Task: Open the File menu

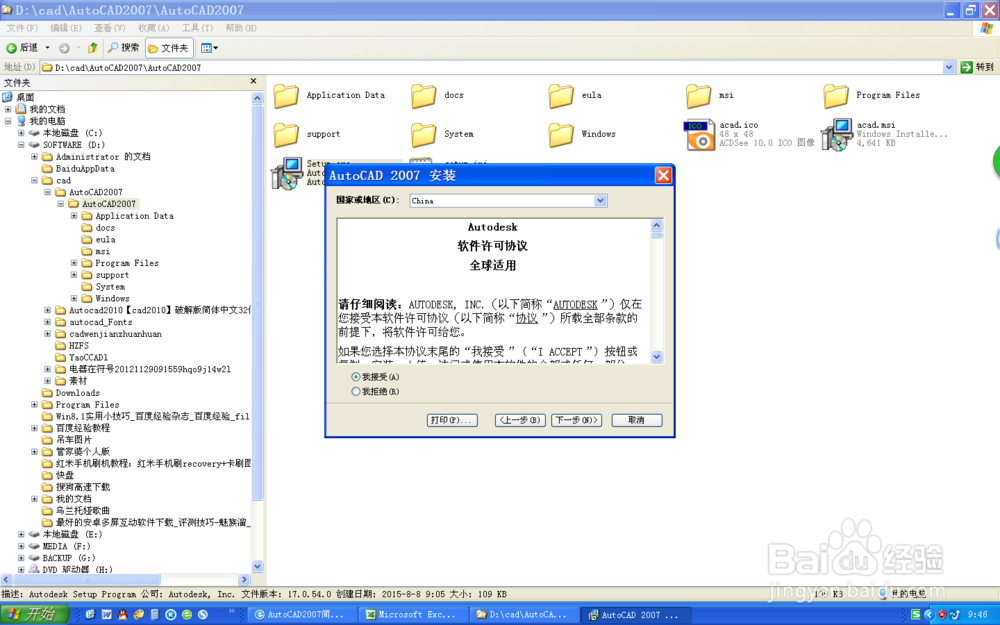Action: (22, 28)
